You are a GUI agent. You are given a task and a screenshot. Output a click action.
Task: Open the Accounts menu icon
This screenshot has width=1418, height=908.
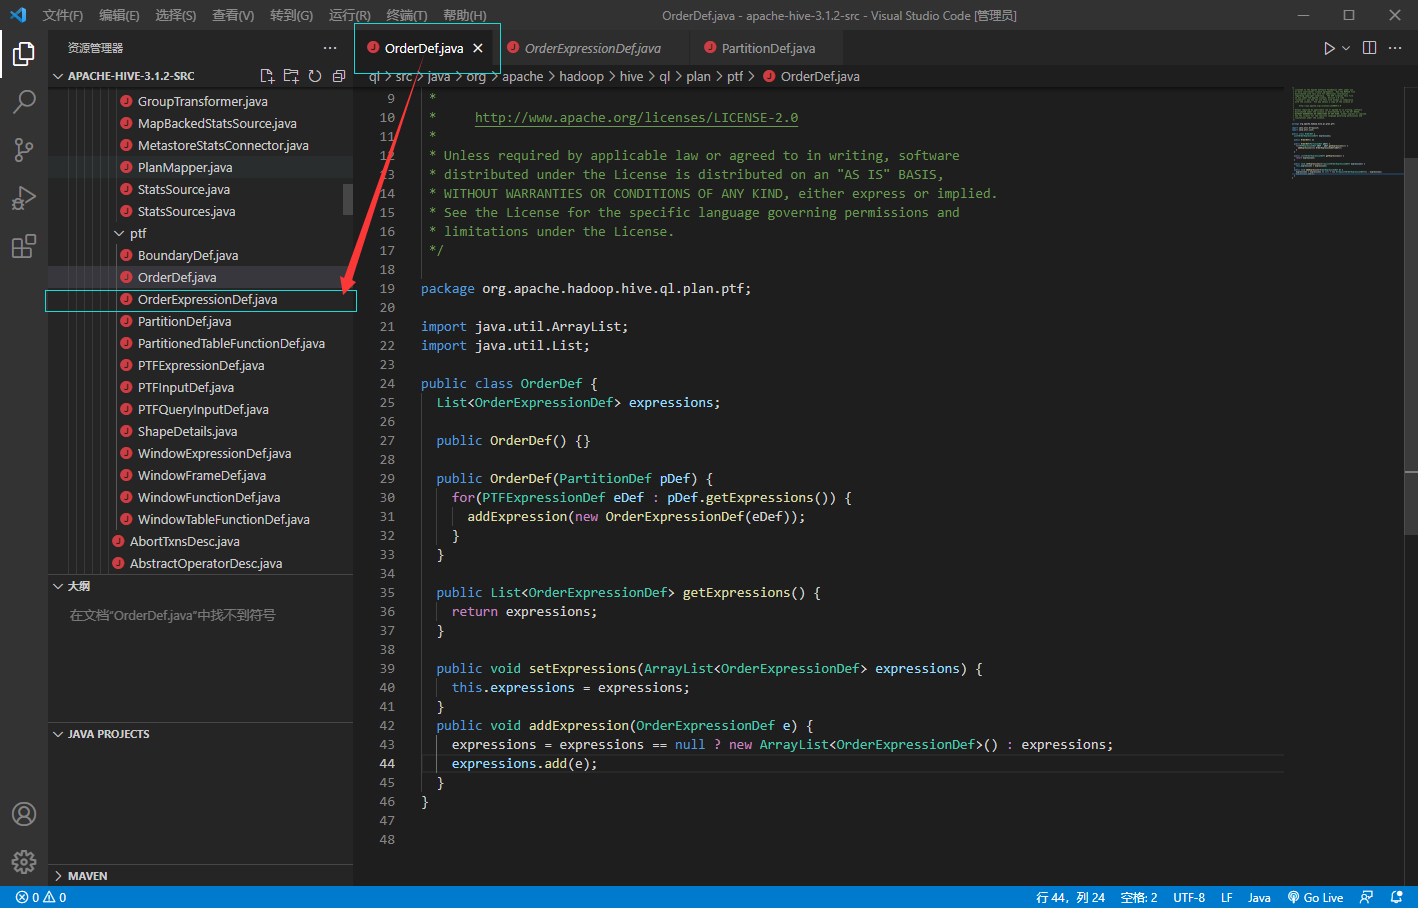(x=24, y=814)
